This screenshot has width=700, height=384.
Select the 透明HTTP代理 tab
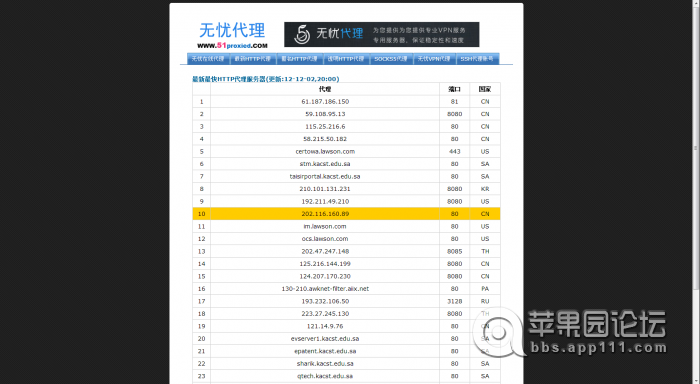[x=346, y=59]
